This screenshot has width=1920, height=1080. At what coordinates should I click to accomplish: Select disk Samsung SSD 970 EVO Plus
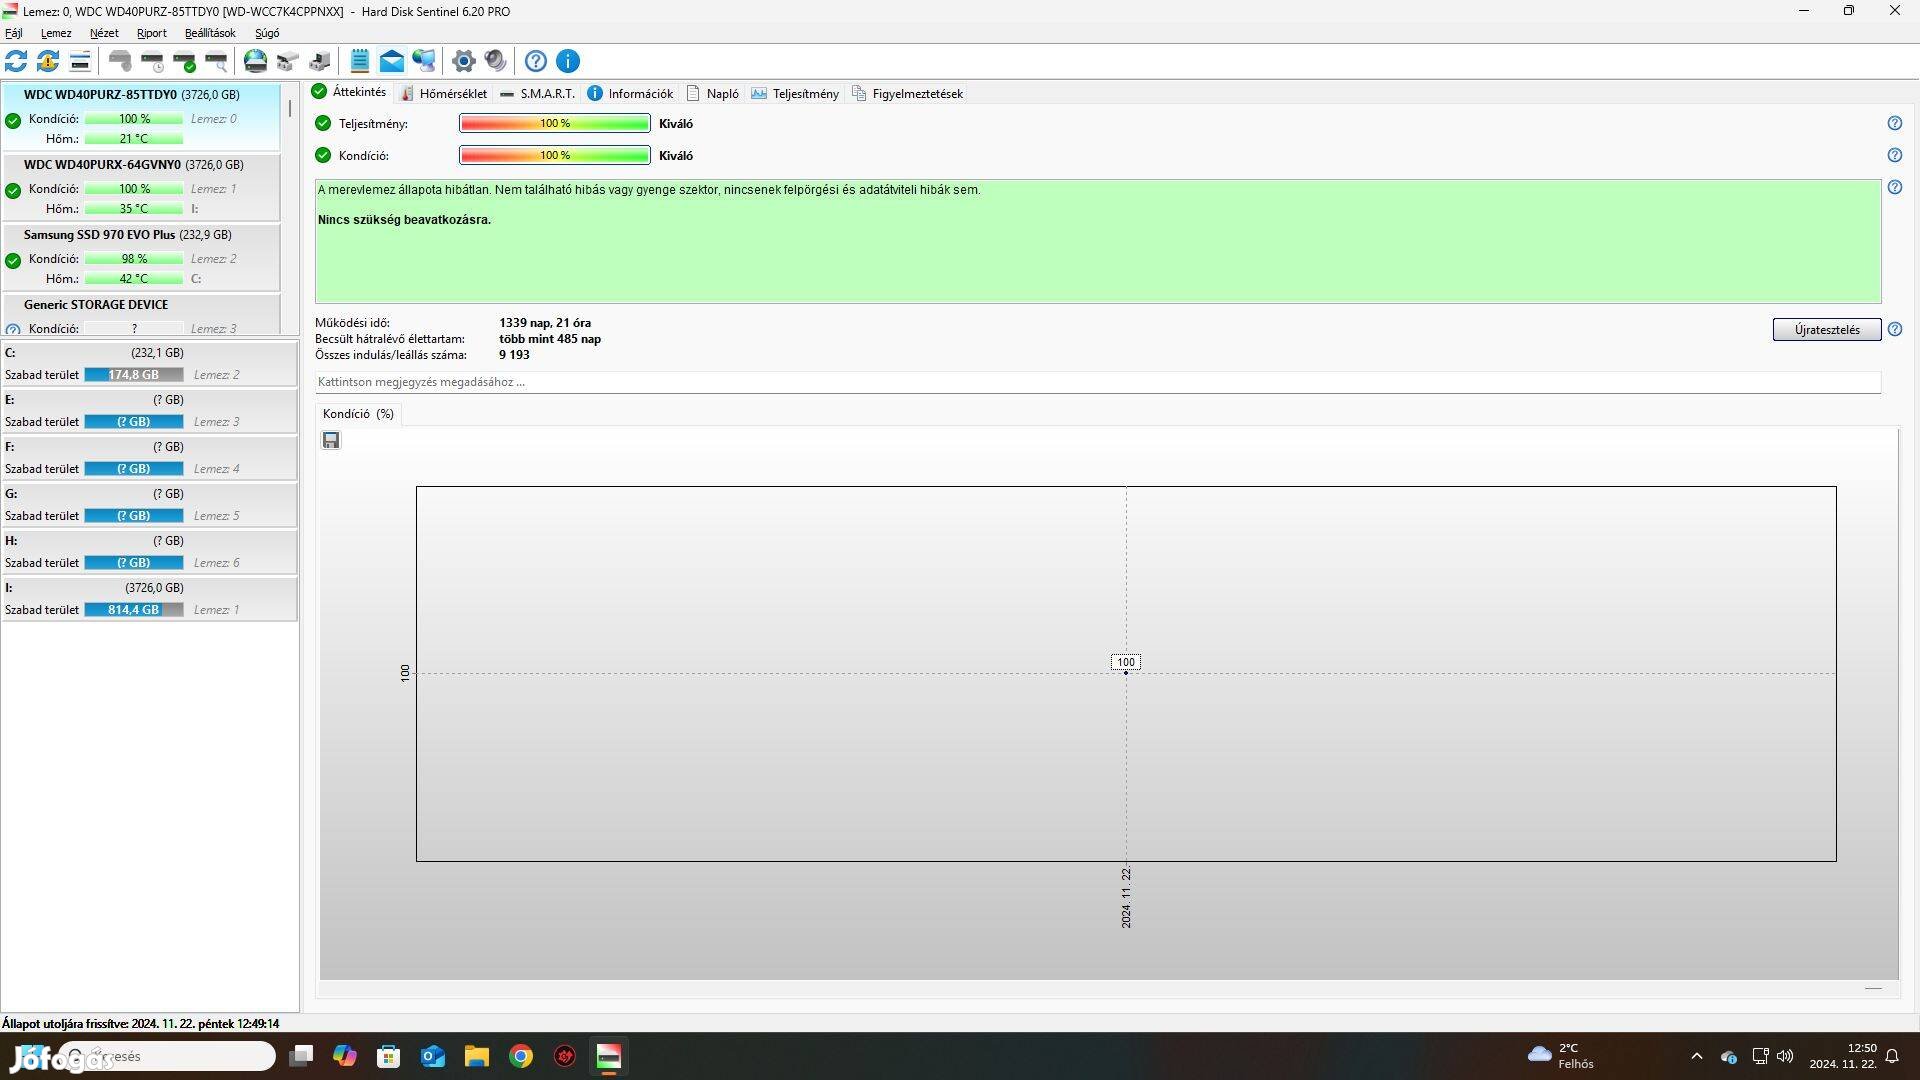pos(141,257)
